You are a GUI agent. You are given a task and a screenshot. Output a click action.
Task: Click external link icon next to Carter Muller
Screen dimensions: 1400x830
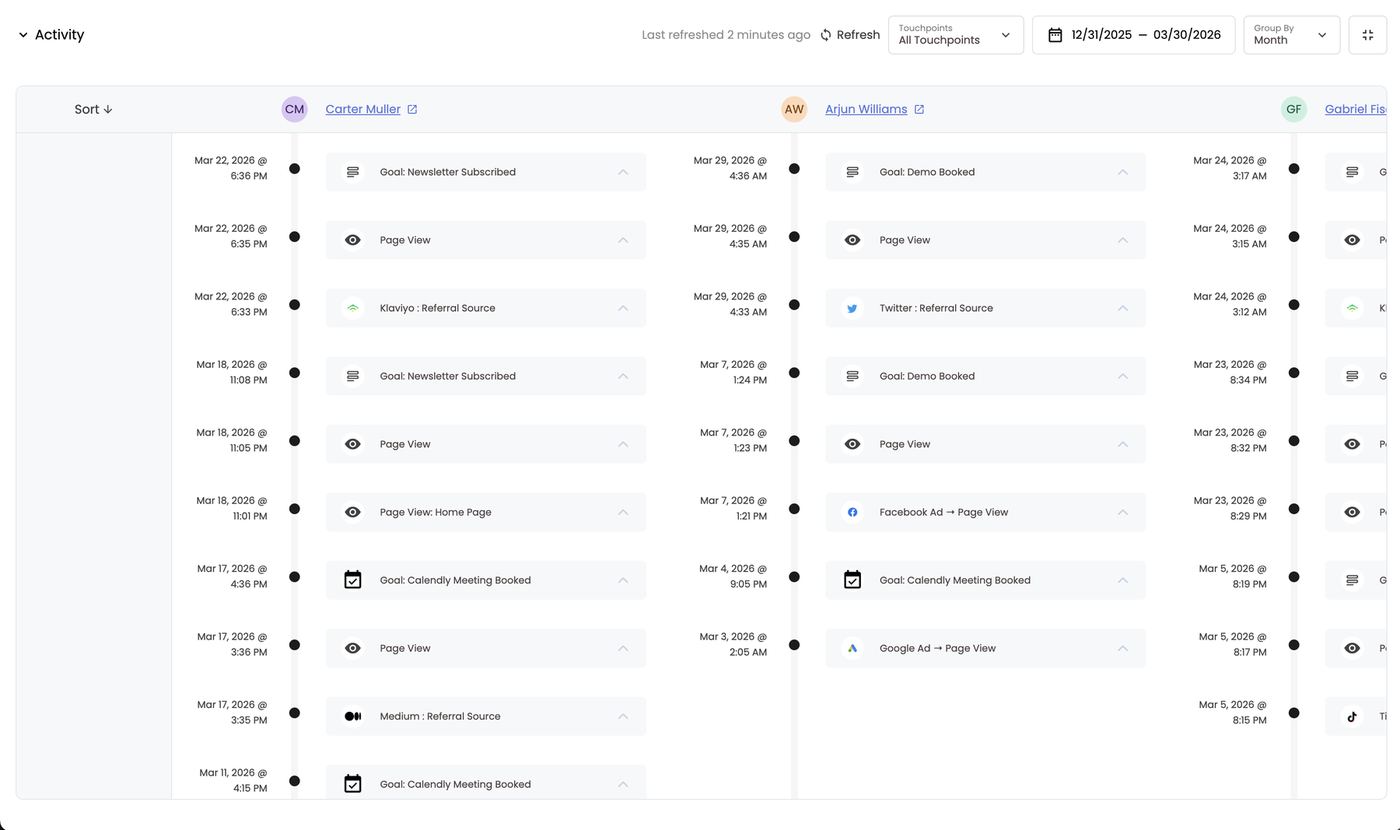tap(412, 110)
